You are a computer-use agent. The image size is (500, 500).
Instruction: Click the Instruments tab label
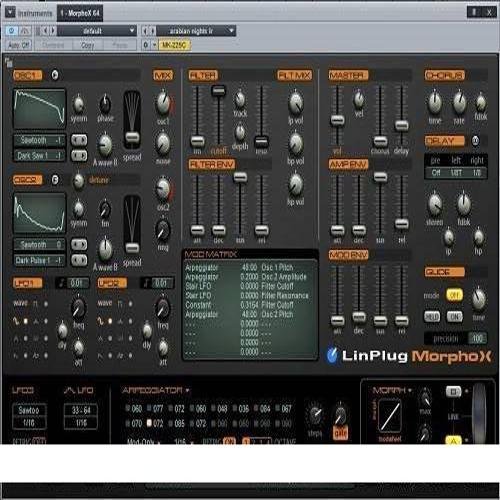(x=35, y=14)
